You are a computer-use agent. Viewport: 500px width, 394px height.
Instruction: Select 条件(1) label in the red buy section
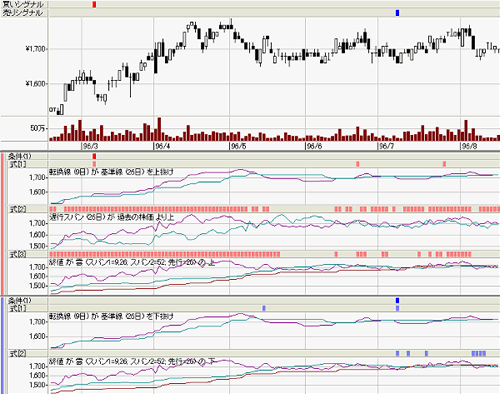coord(20,156)
